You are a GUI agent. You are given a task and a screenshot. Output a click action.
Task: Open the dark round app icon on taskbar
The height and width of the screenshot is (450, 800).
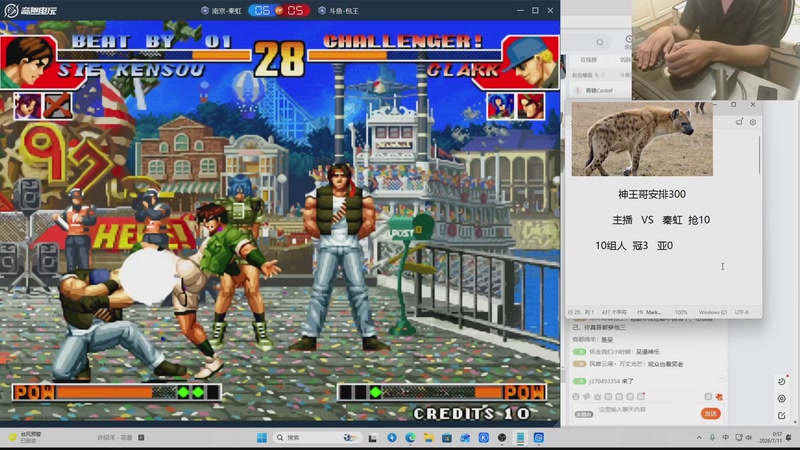tap(502, 438)
